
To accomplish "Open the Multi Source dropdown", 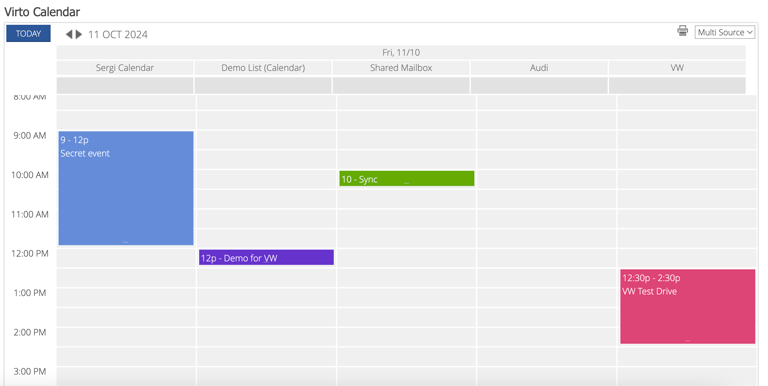I will [x=725, y=32].
